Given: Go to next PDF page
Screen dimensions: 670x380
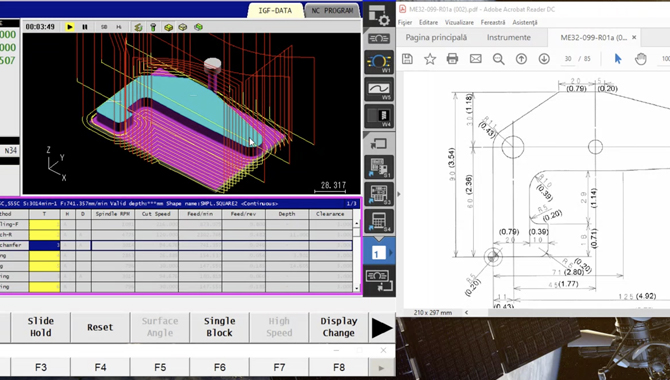Looking at the screenshot, I should (x=544, y=59).
